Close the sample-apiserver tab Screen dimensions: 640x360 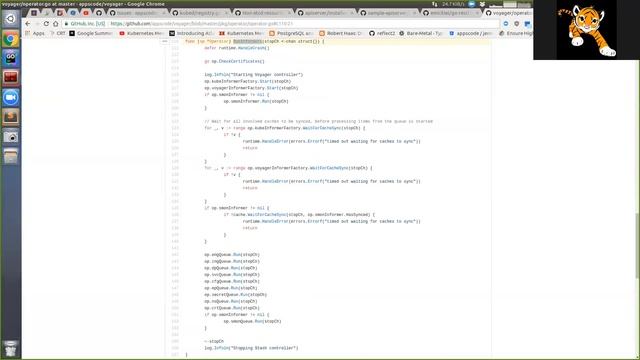(x=414, y=13)
